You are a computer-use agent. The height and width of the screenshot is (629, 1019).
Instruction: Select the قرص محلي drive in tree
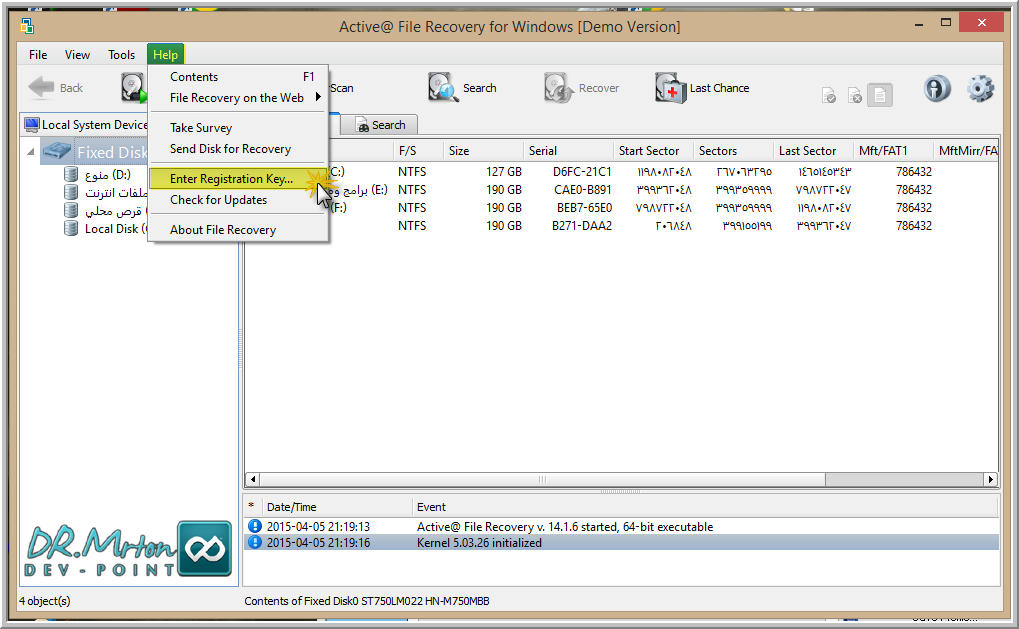click(x=106, y=211)
